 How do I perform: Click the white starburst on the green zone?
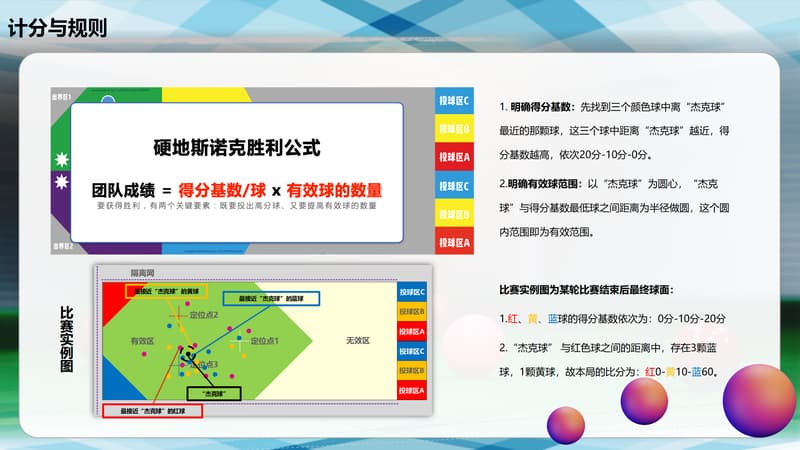60,159
